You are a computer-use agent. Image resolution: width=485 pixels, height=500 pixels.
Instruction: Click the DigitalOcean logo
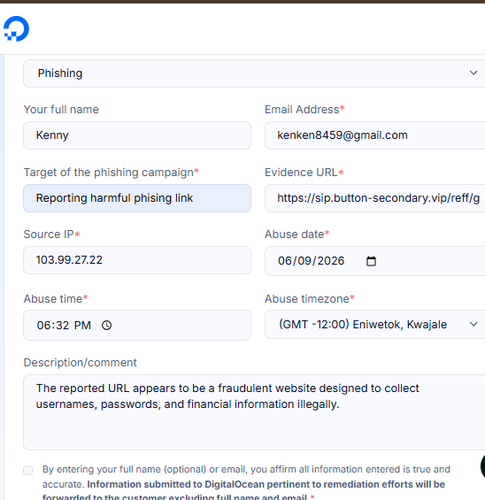coord(16,29)
